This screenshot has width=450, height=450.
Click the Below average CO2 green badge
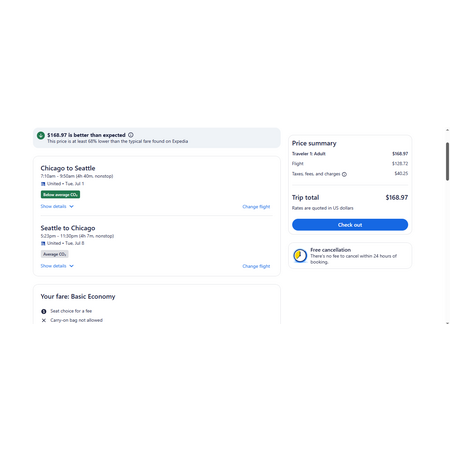(x=60, y=195)
